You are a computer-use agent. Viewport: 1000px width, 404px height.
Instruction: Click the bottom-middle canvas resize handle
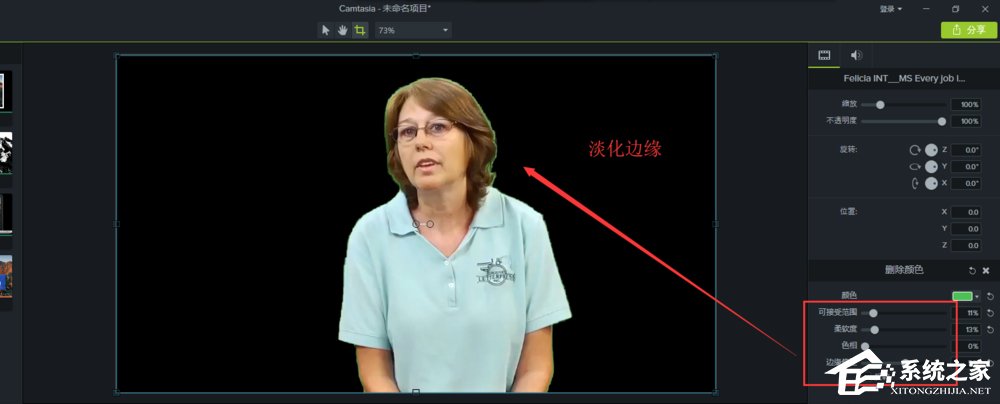[416, 391]
